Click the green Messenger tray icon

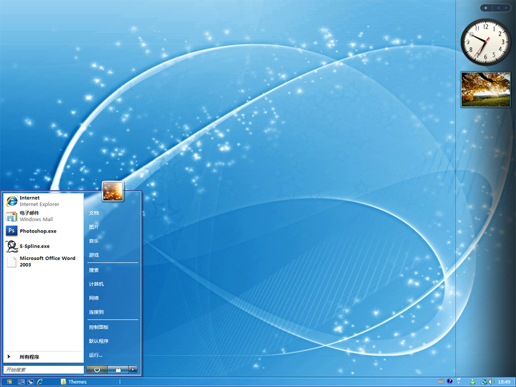coord(473,382)
